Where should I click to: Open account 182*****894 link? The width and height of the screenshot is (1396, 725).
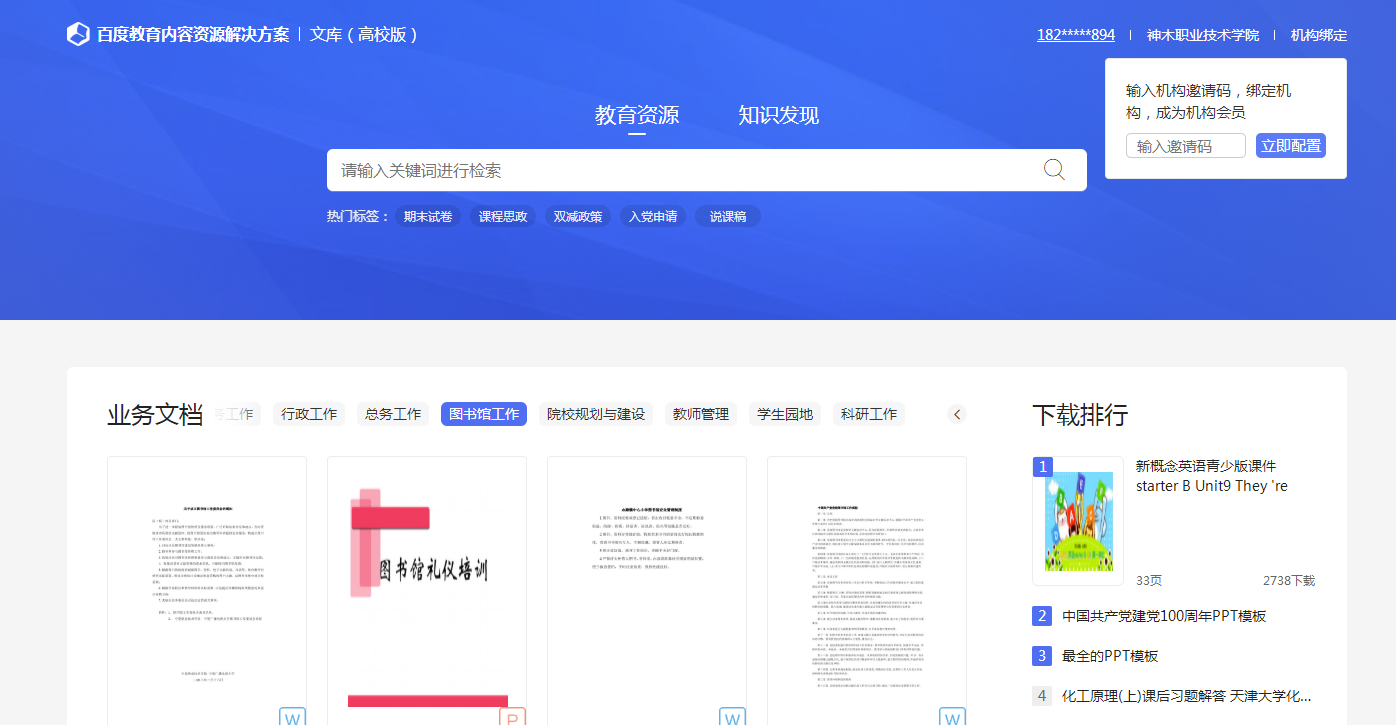[1075, 35]
